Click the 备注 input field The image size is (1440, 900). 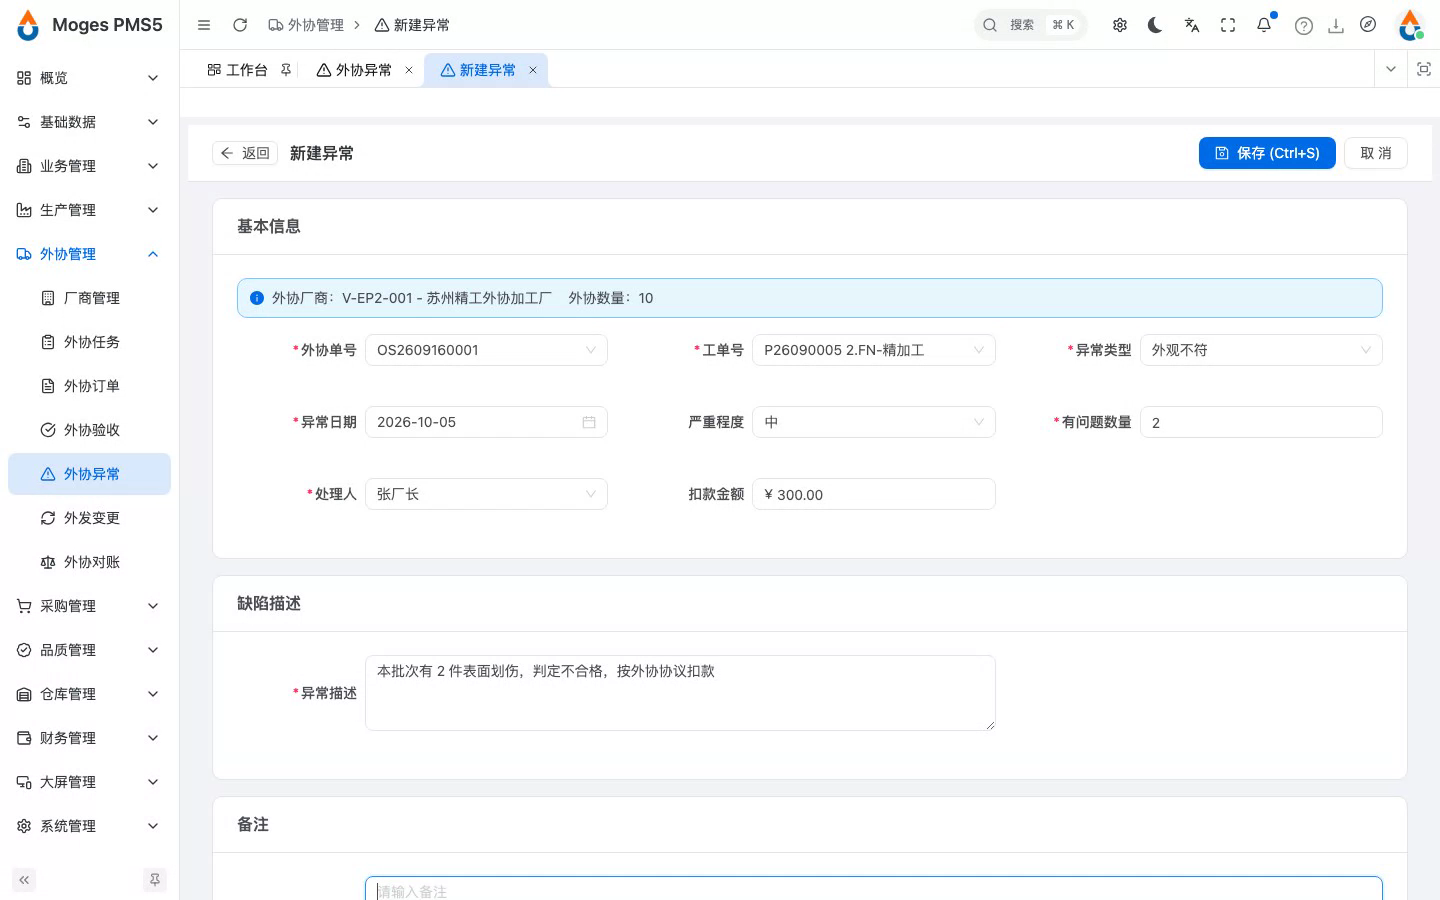(874, 889)
